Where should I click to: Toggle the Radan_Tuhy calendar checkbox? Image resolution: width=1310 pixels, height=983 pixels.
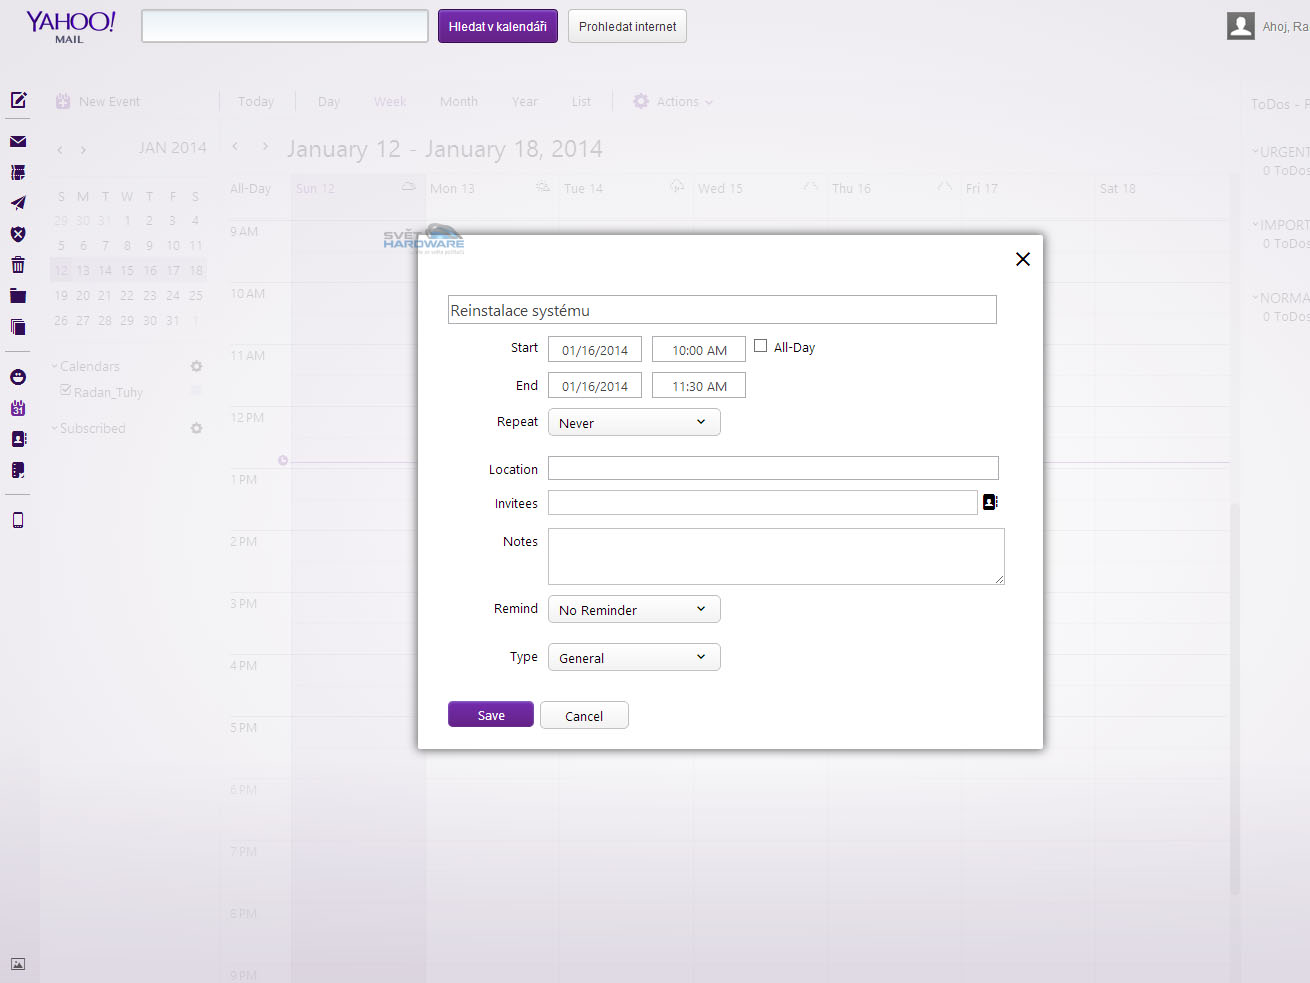click(x=66, y=390)
